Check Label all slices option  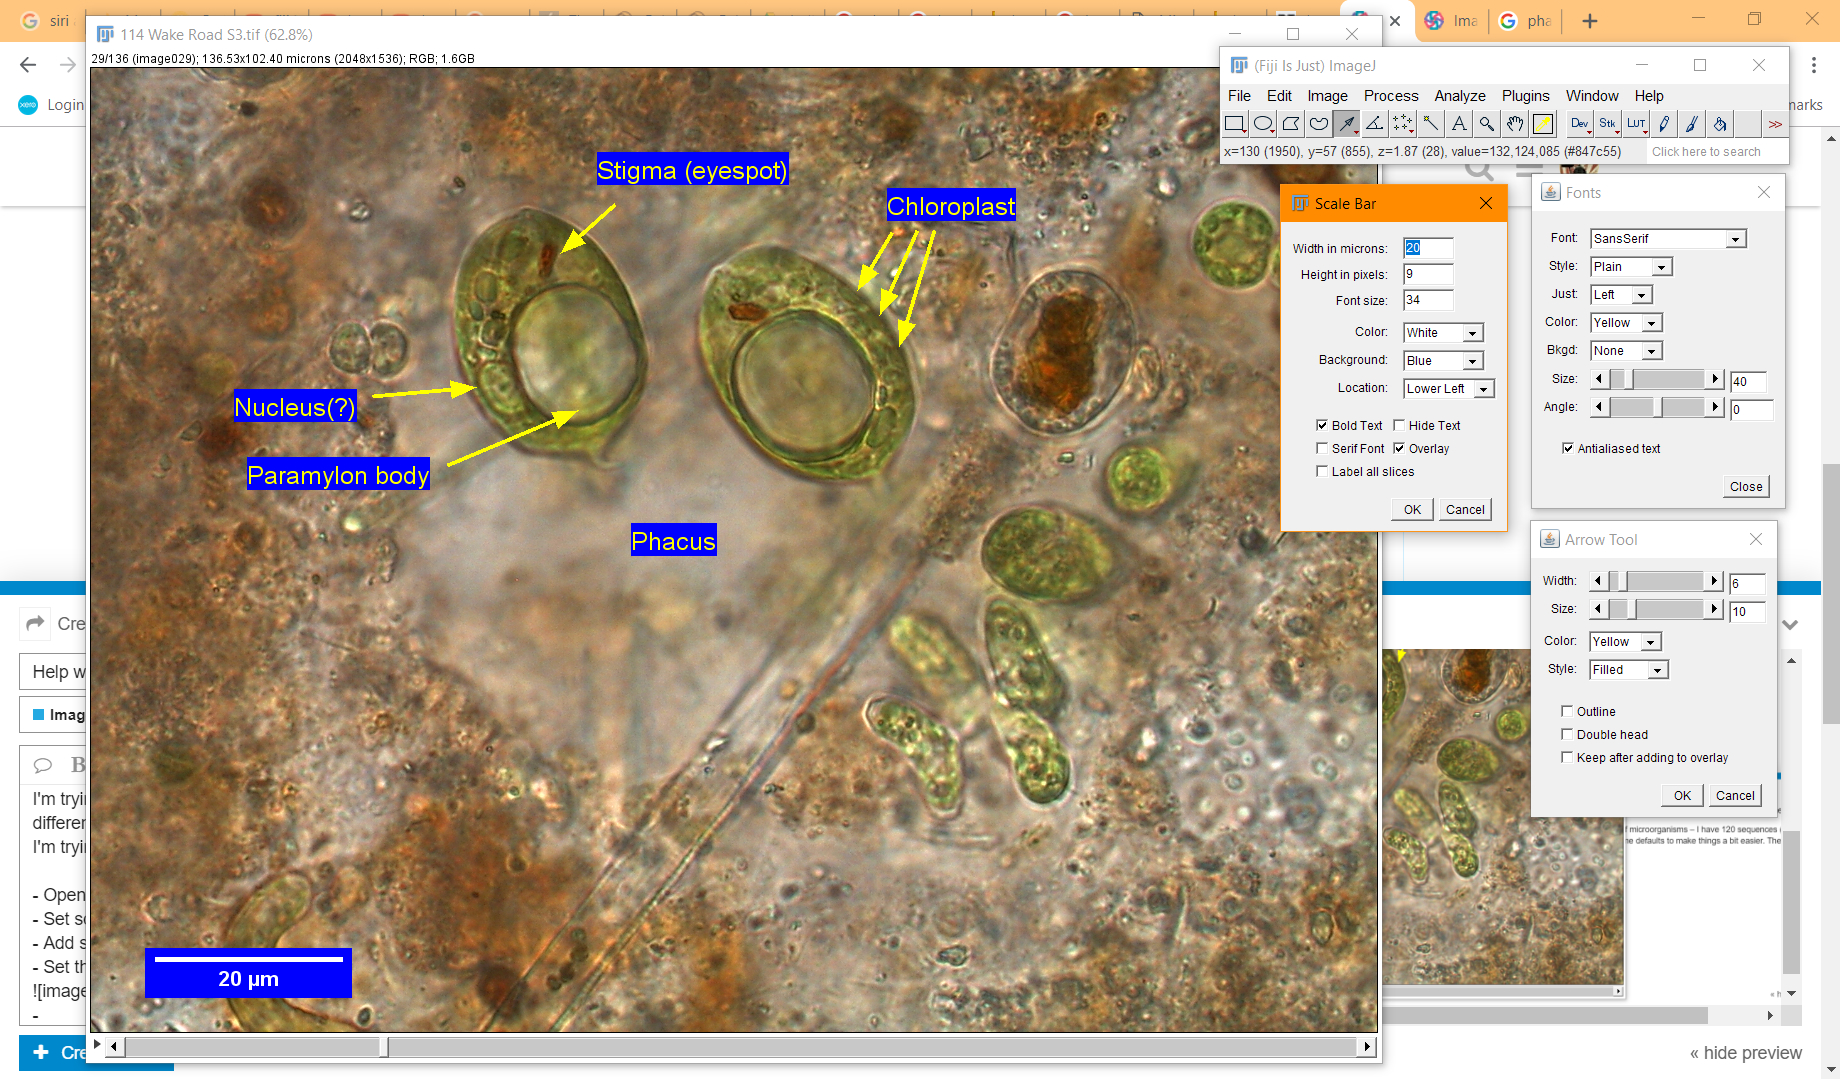point(1322,470)
